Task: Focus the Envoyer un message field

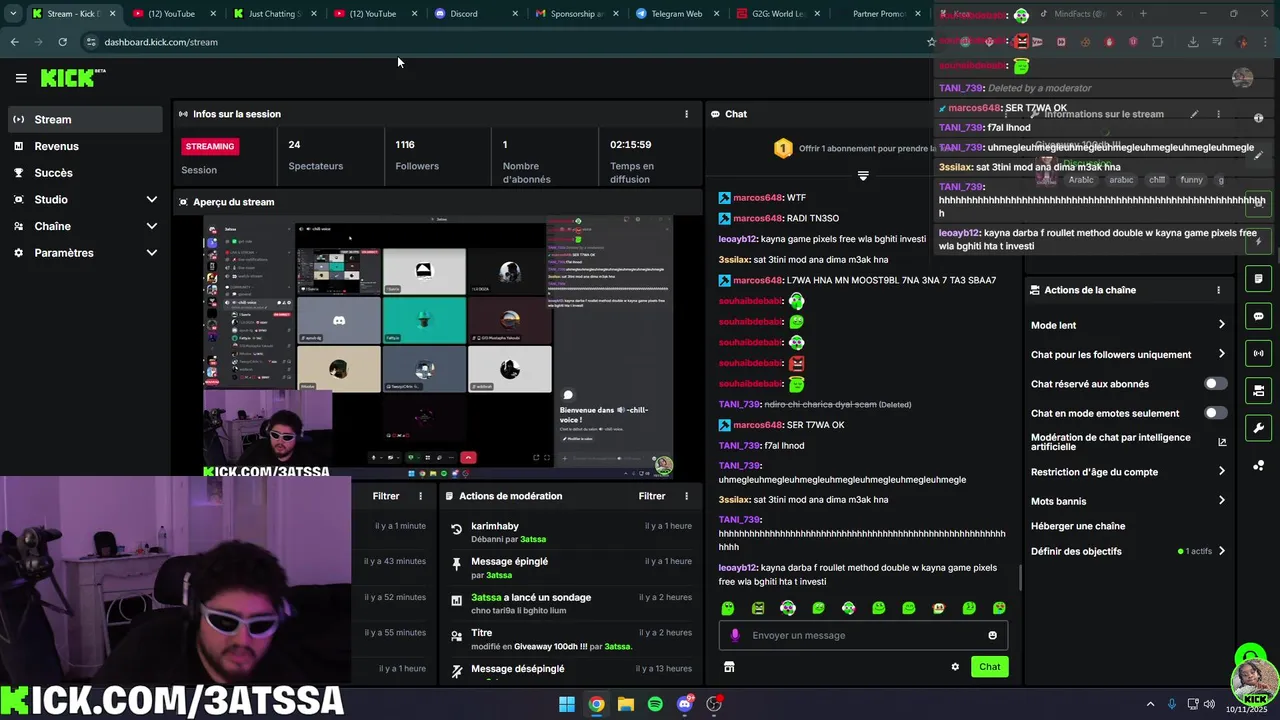Action: click(x=863, y=635)
